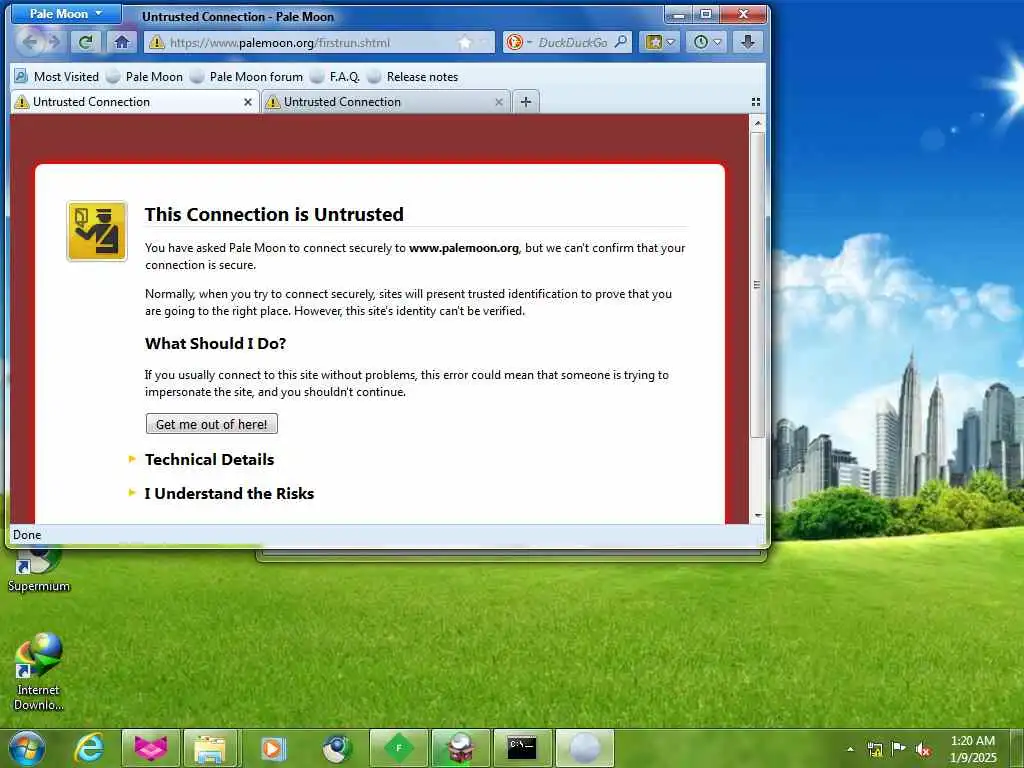
Task: Show all tabs using the grid icon
Action: pyautogui.click(x=756, y=102)
